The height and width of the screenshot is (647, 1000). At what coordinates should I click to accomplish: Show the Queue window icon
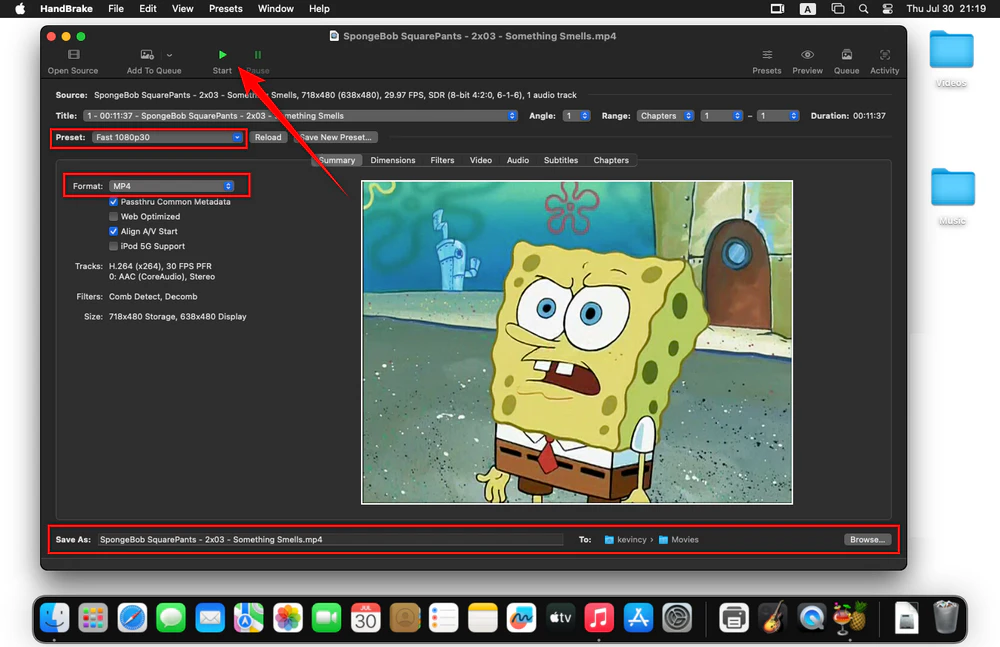point(846,55)
